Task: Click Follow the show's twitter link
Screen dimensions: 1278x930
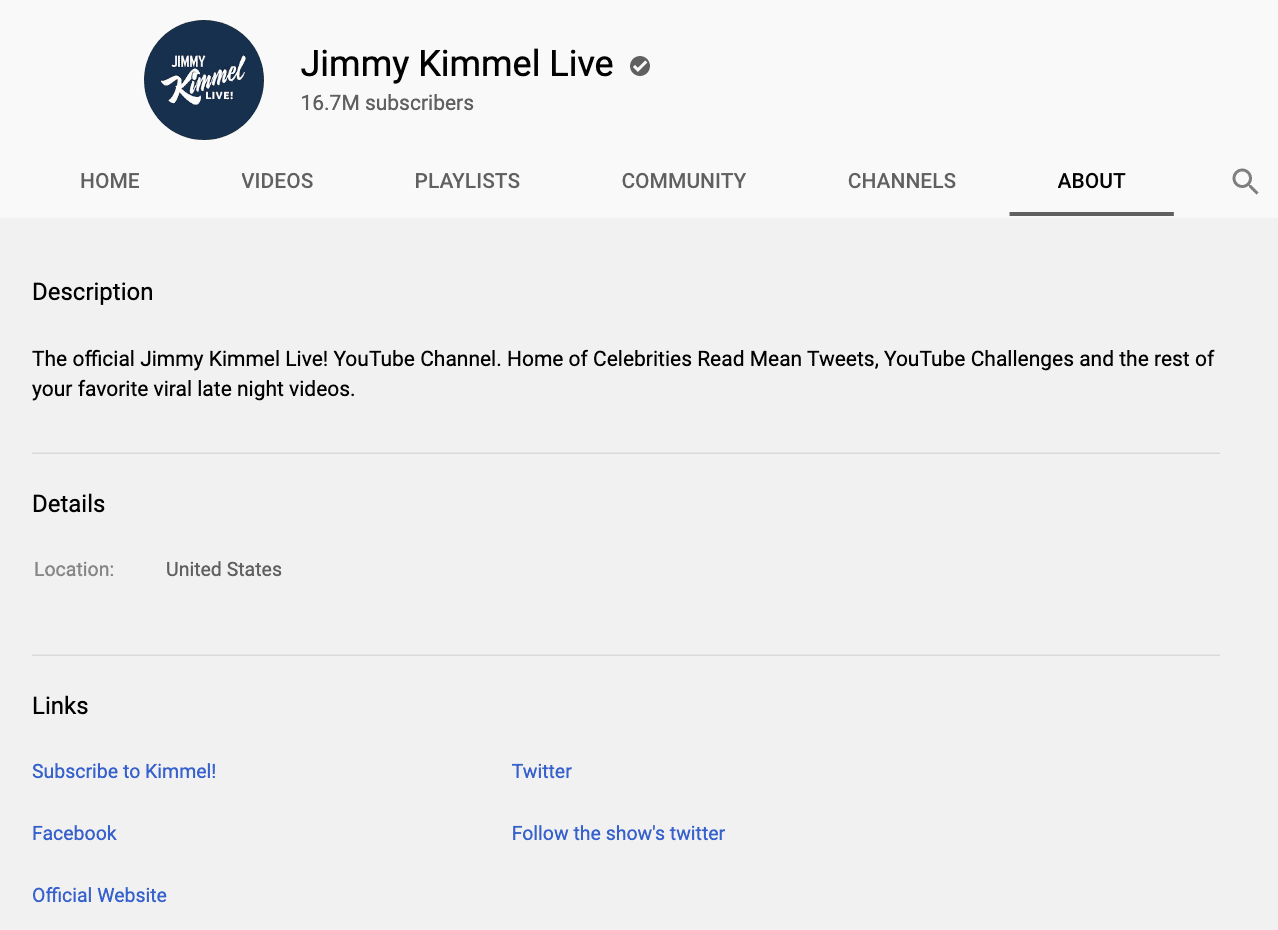Action: tap(618, 833)
